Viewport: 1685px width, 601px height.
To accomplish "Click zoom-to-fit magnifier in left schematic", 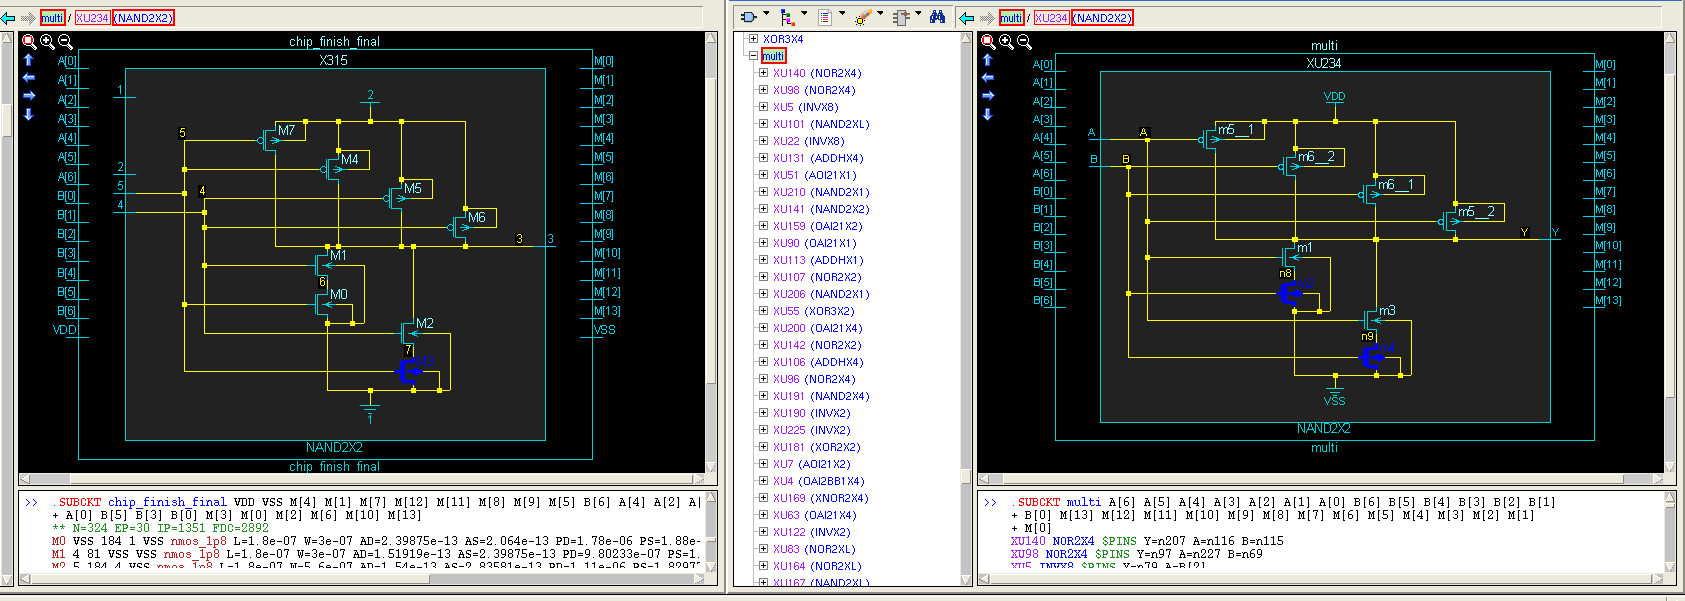I will [x=29, y=42].
